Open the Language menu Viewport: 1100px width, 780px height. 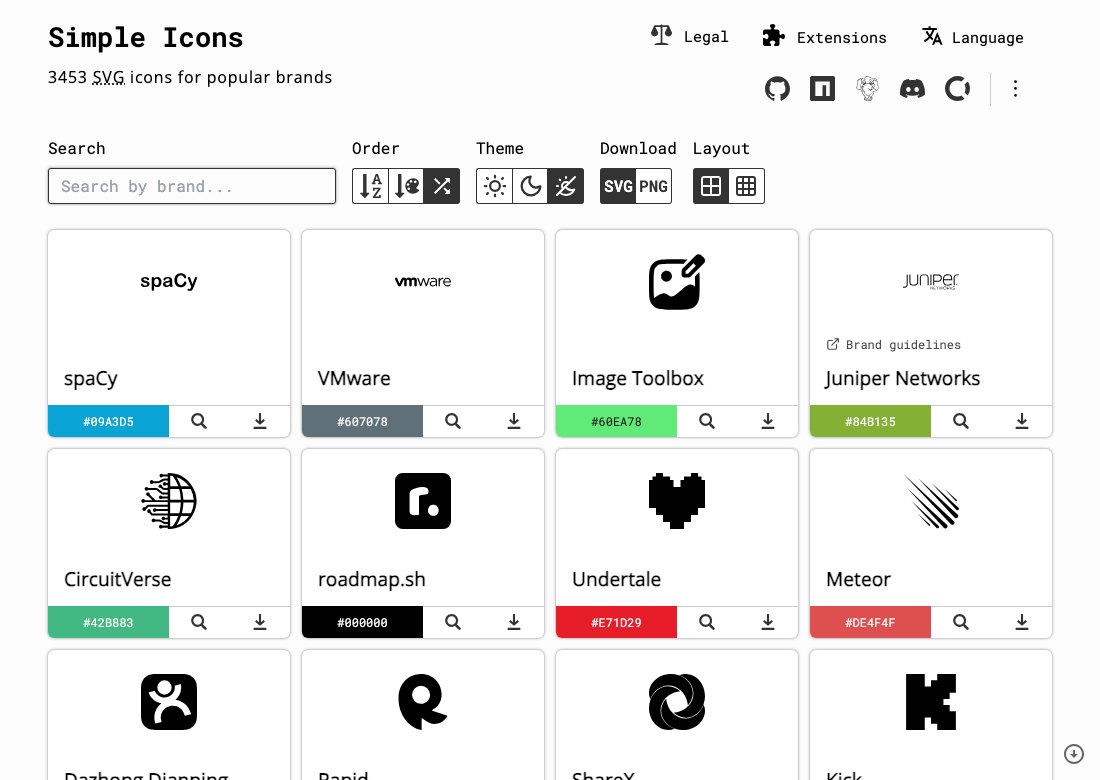(973, 36)
